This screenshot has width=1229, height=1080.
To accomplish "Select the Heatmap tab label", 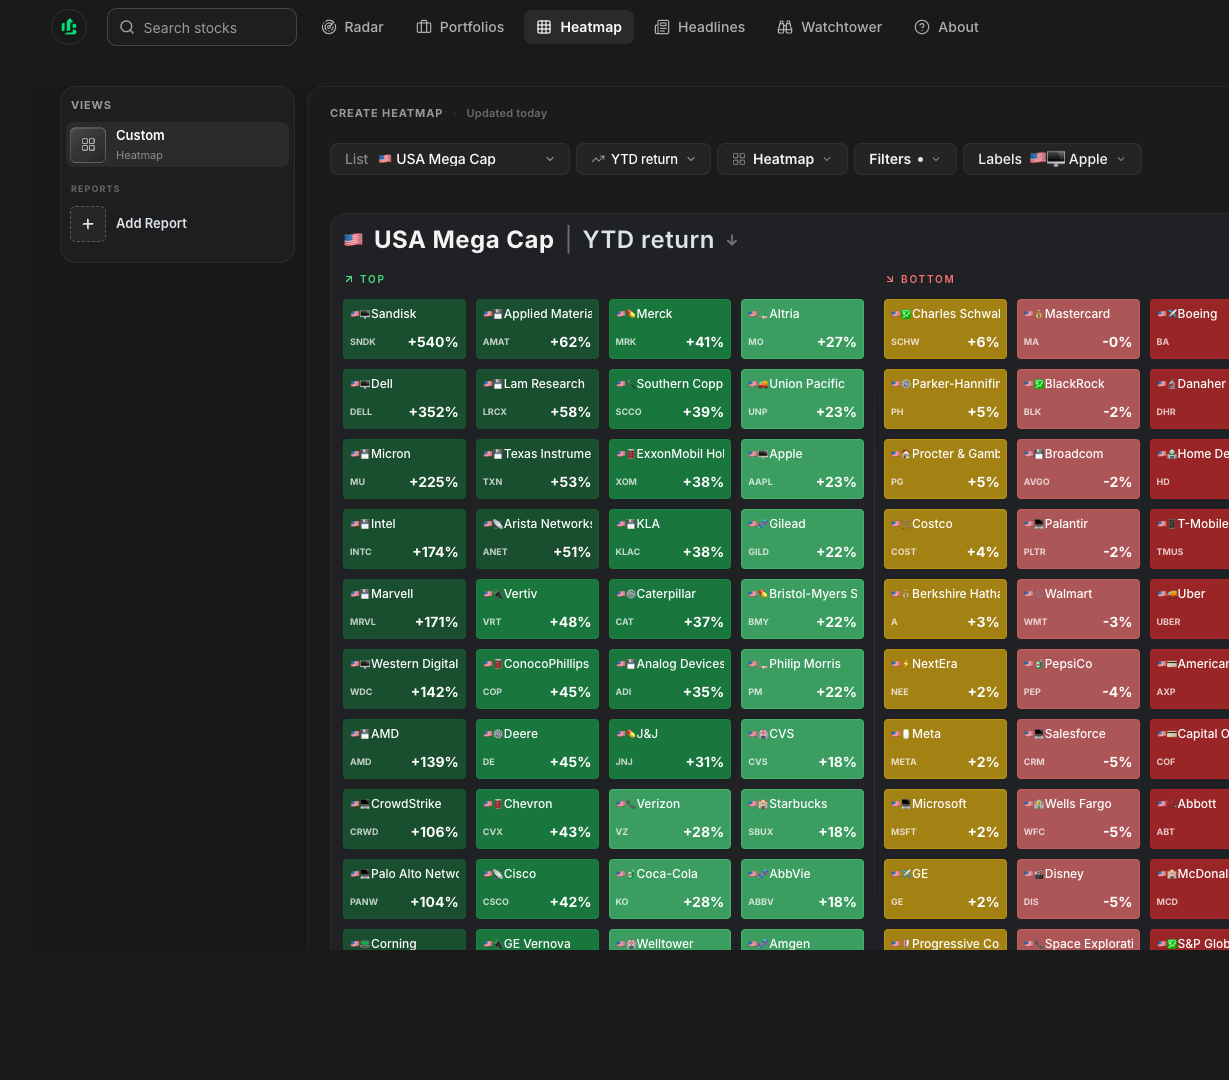I will [591, 27].
